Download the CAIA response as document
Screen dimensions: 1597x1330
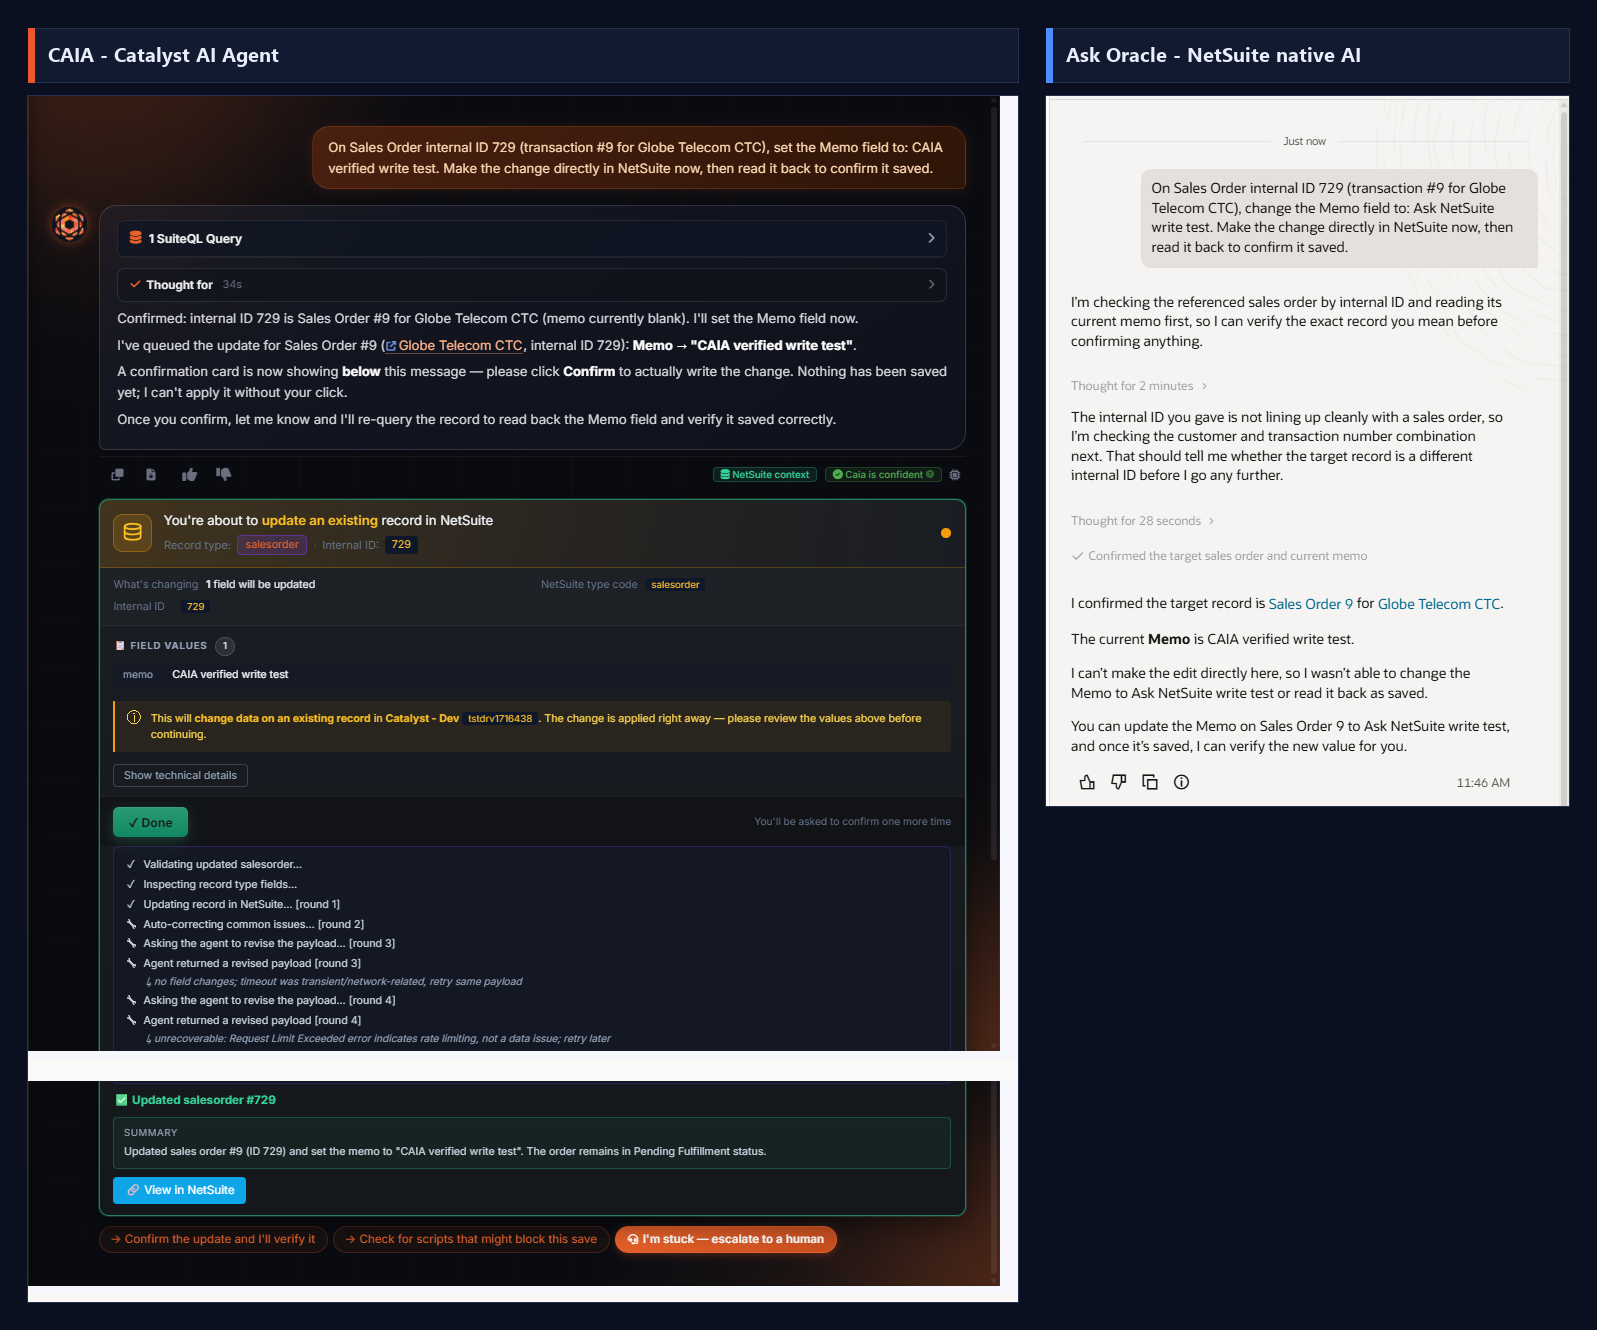pos(151,474)
